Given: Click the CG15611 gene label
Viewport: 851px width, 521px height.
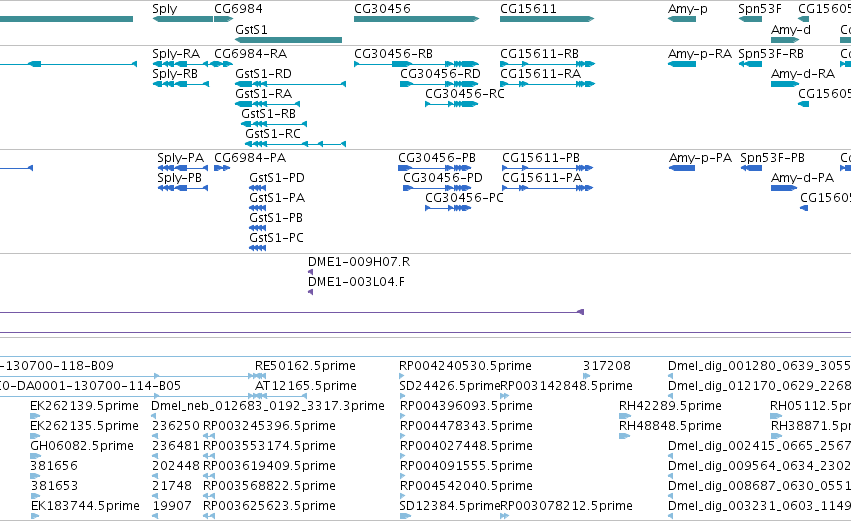Looking at the screenshot, I should click(x=528, y=9).
